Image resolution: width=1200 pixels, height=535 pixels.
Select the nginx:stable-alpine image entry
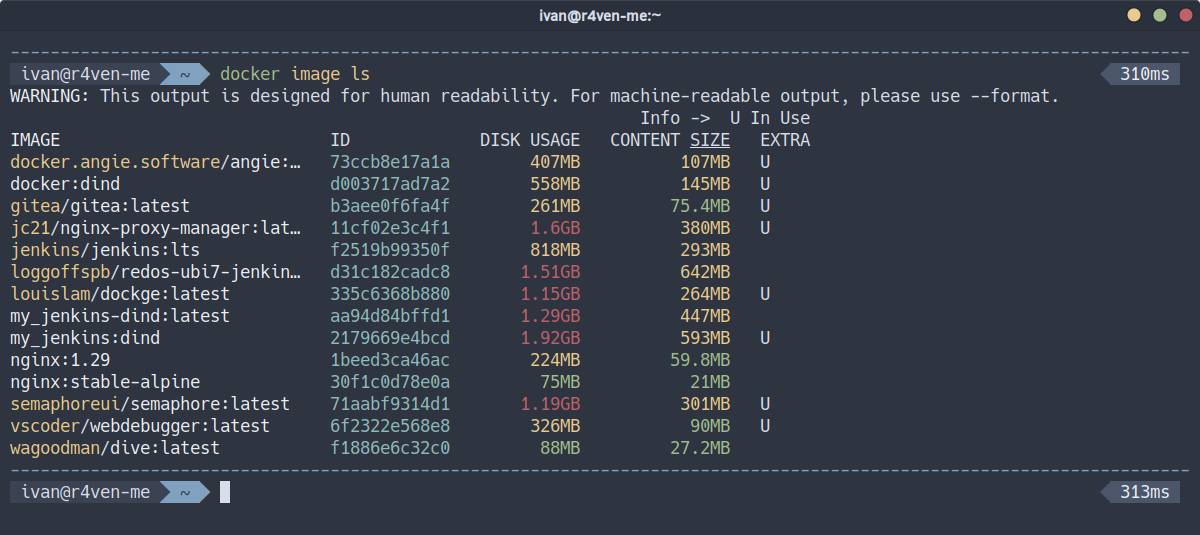pos(105,382)
